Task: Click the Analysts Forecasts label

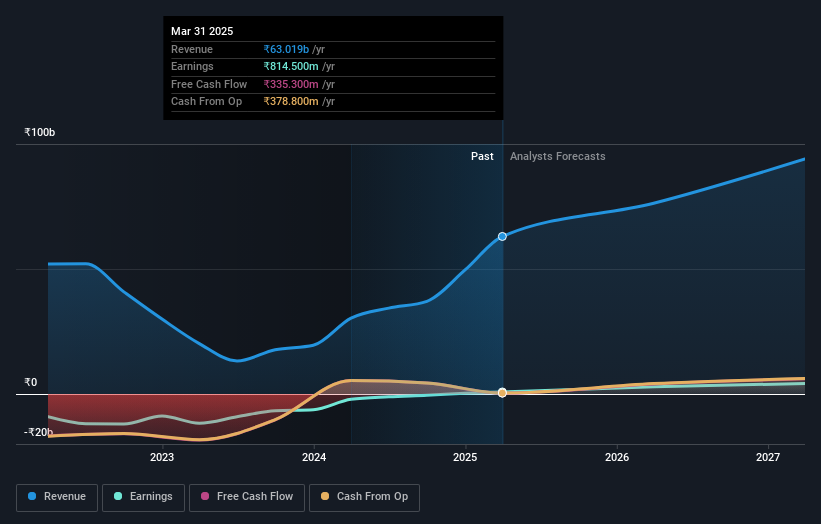Action: [558, 157]
